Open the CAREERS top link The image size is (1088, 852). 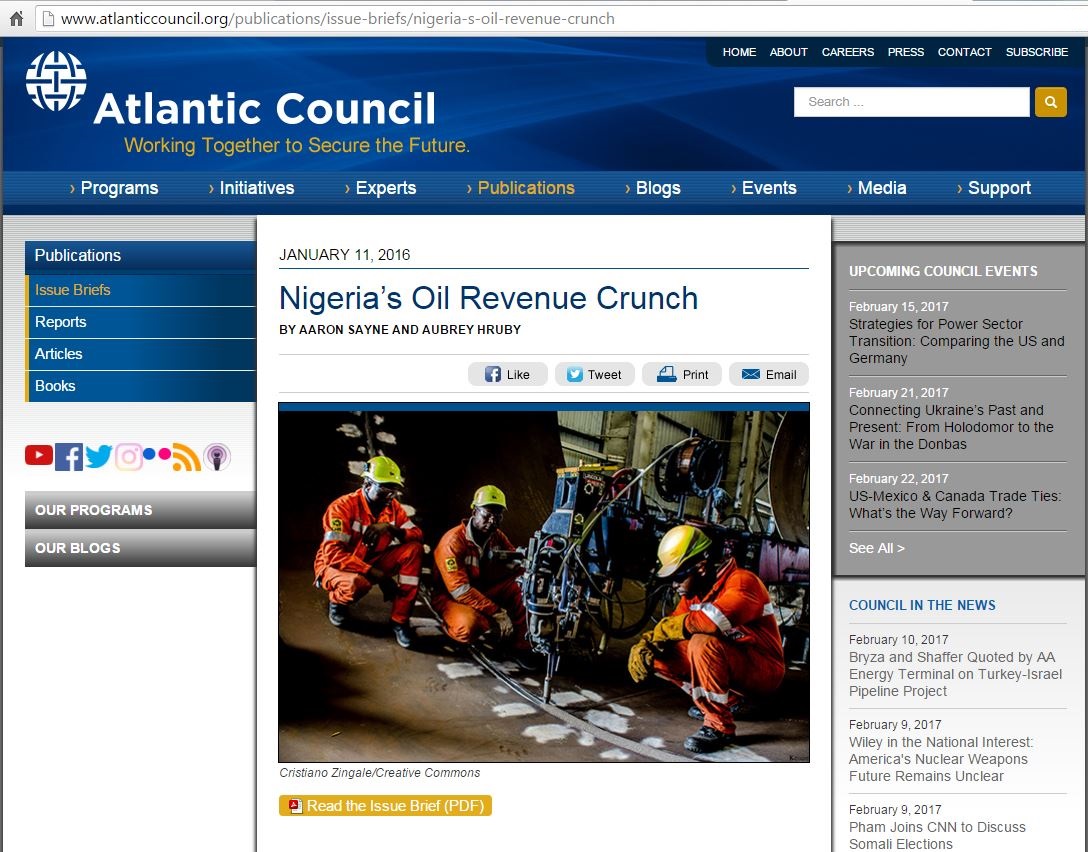pyautogui.click(x=847, y=52)
